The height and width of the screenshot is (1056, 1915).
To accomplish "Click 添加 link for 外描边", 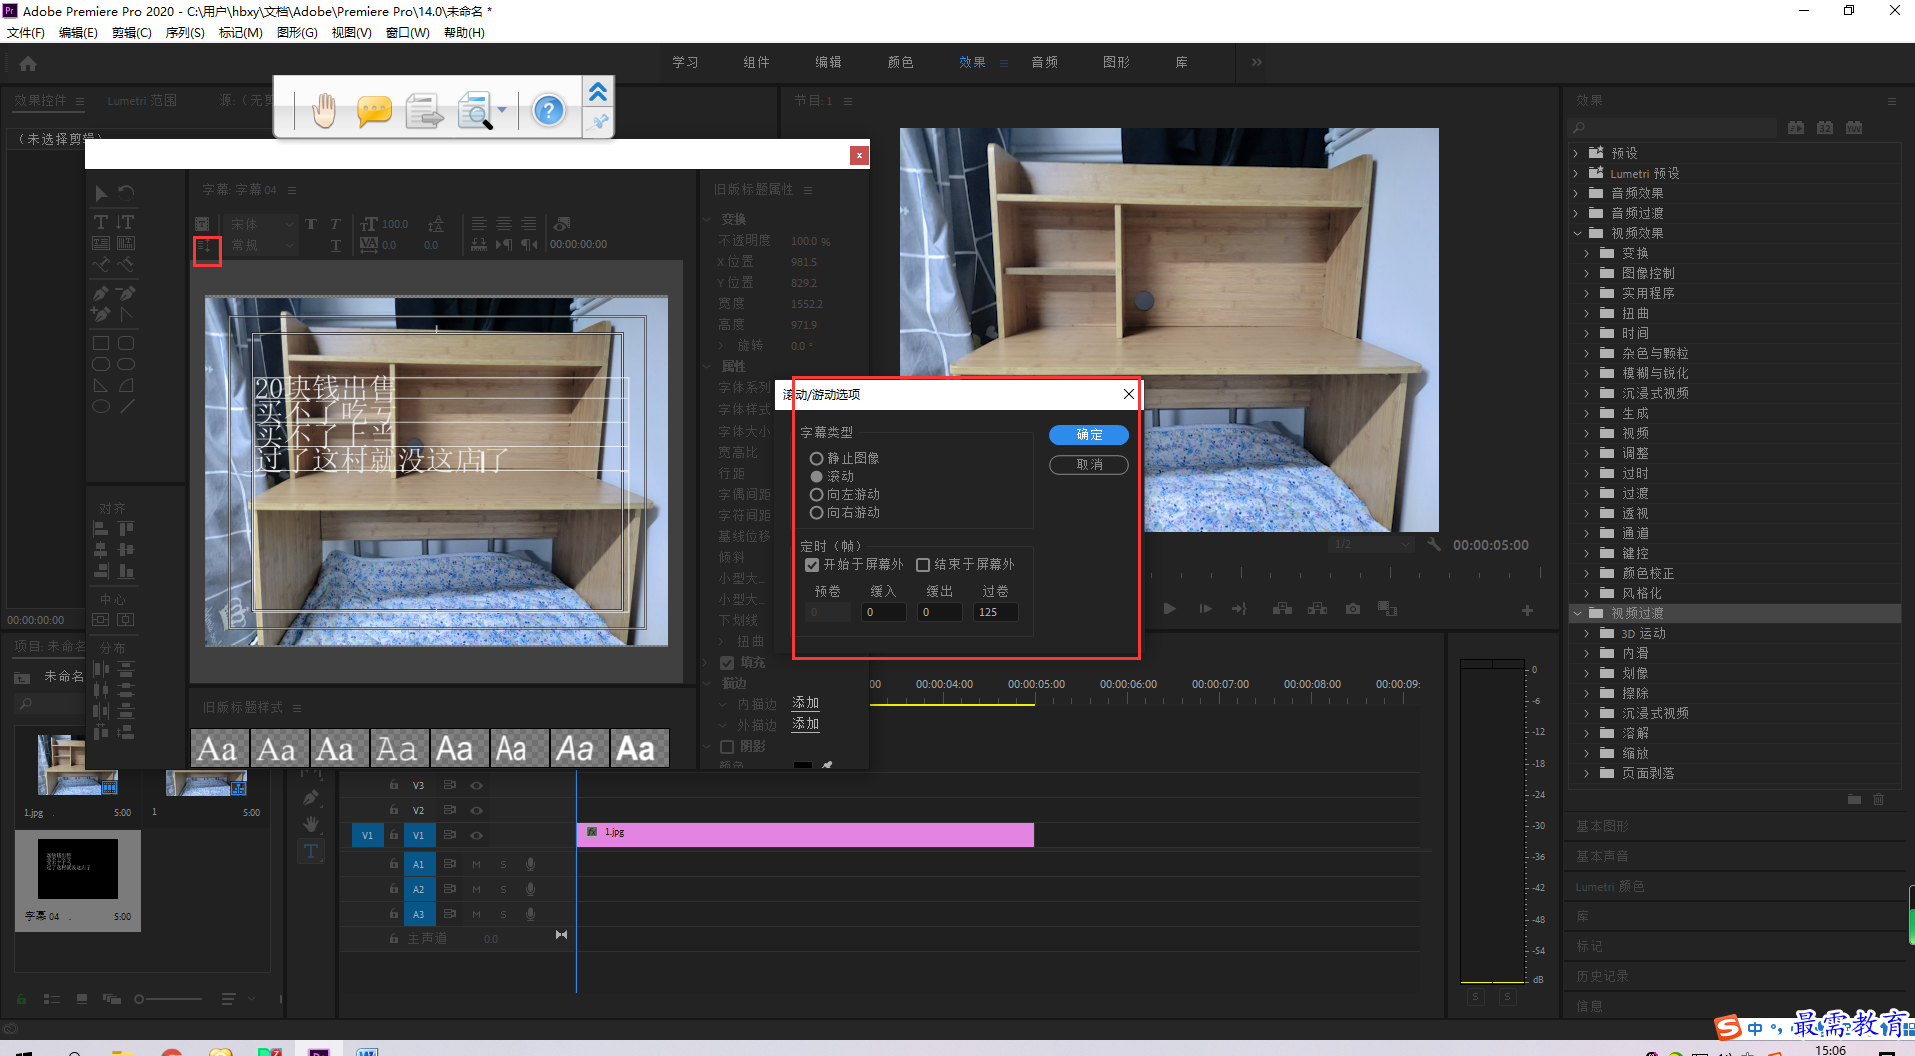I will (x=805, y=724).
